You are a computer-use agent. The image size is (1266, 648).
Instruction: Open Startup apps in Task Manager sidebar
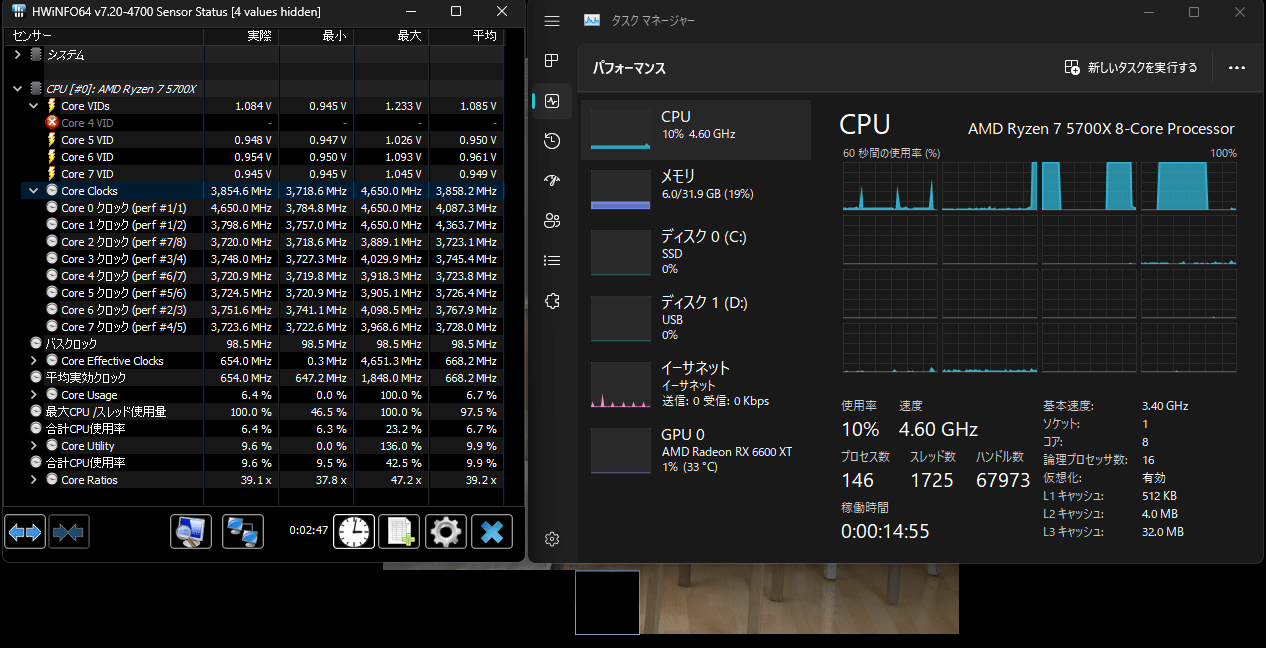551,180
